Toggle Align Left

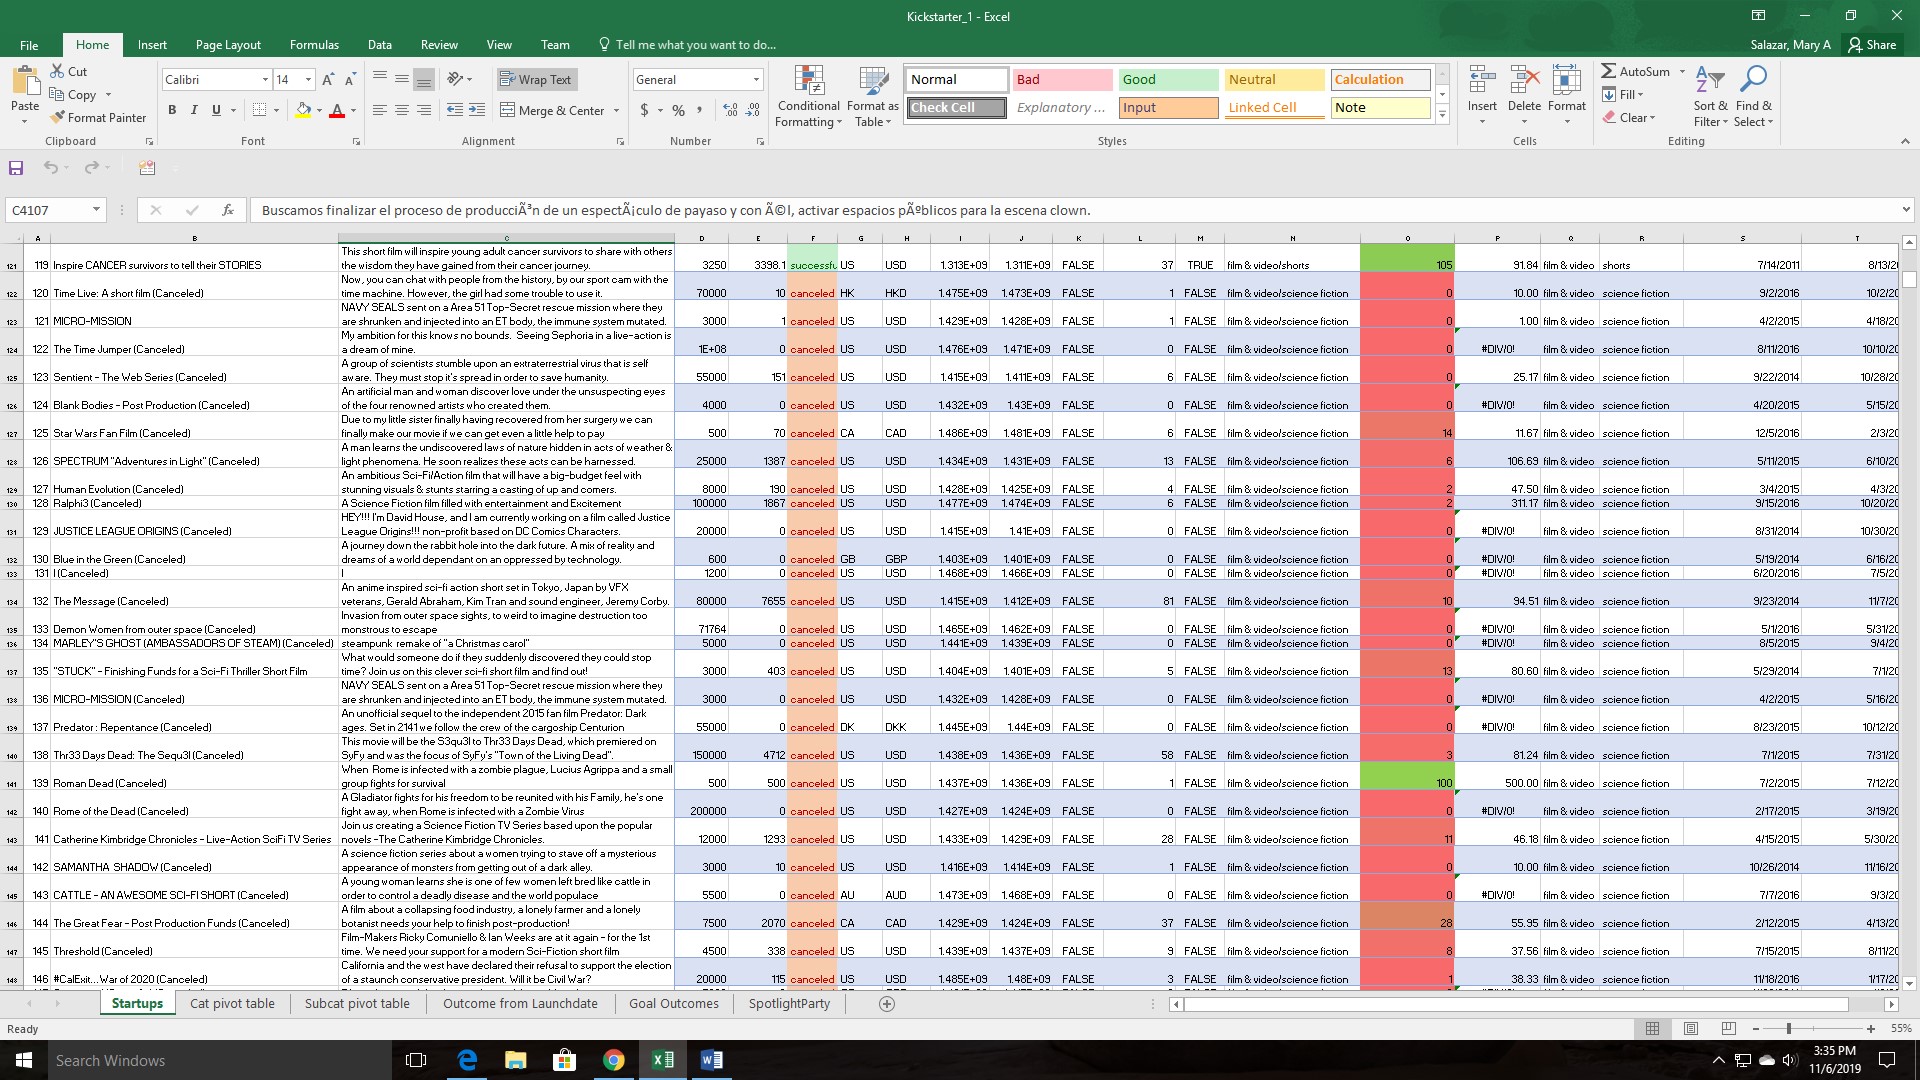379,110
